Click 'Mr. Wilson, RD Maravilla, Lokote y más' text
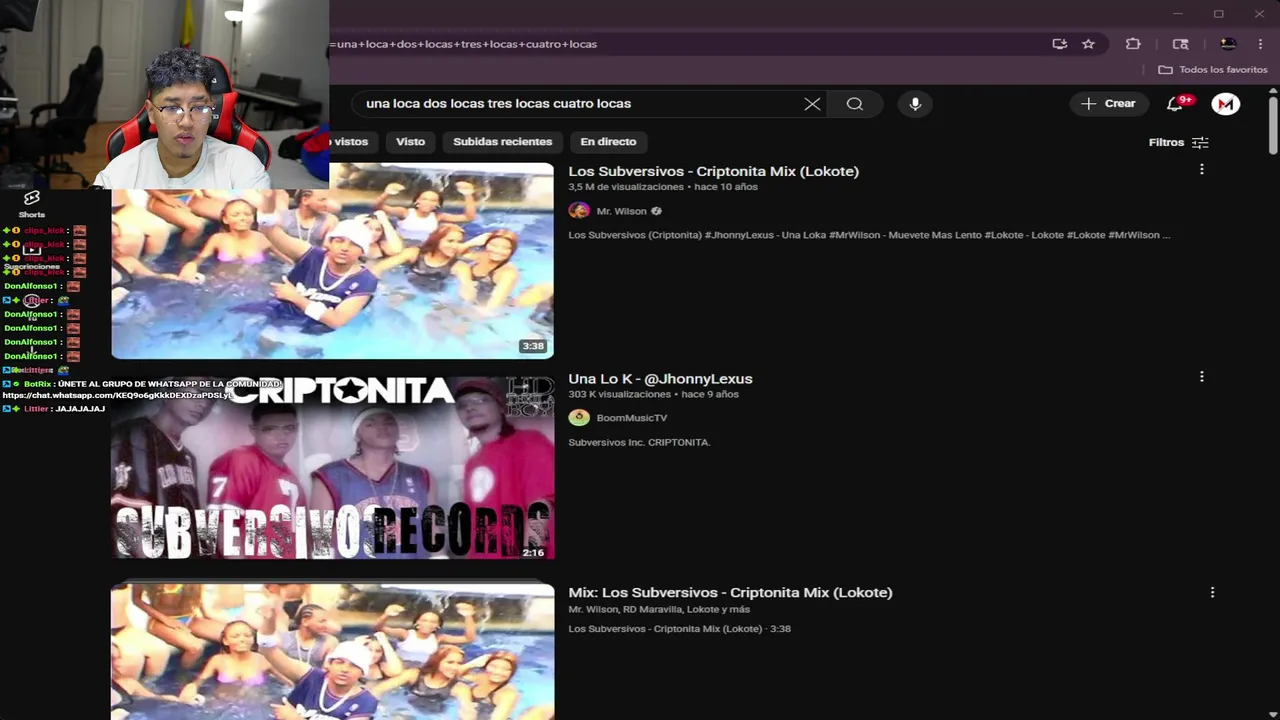Viewport: 1280px width, 720px height. (x=659, y=609)
